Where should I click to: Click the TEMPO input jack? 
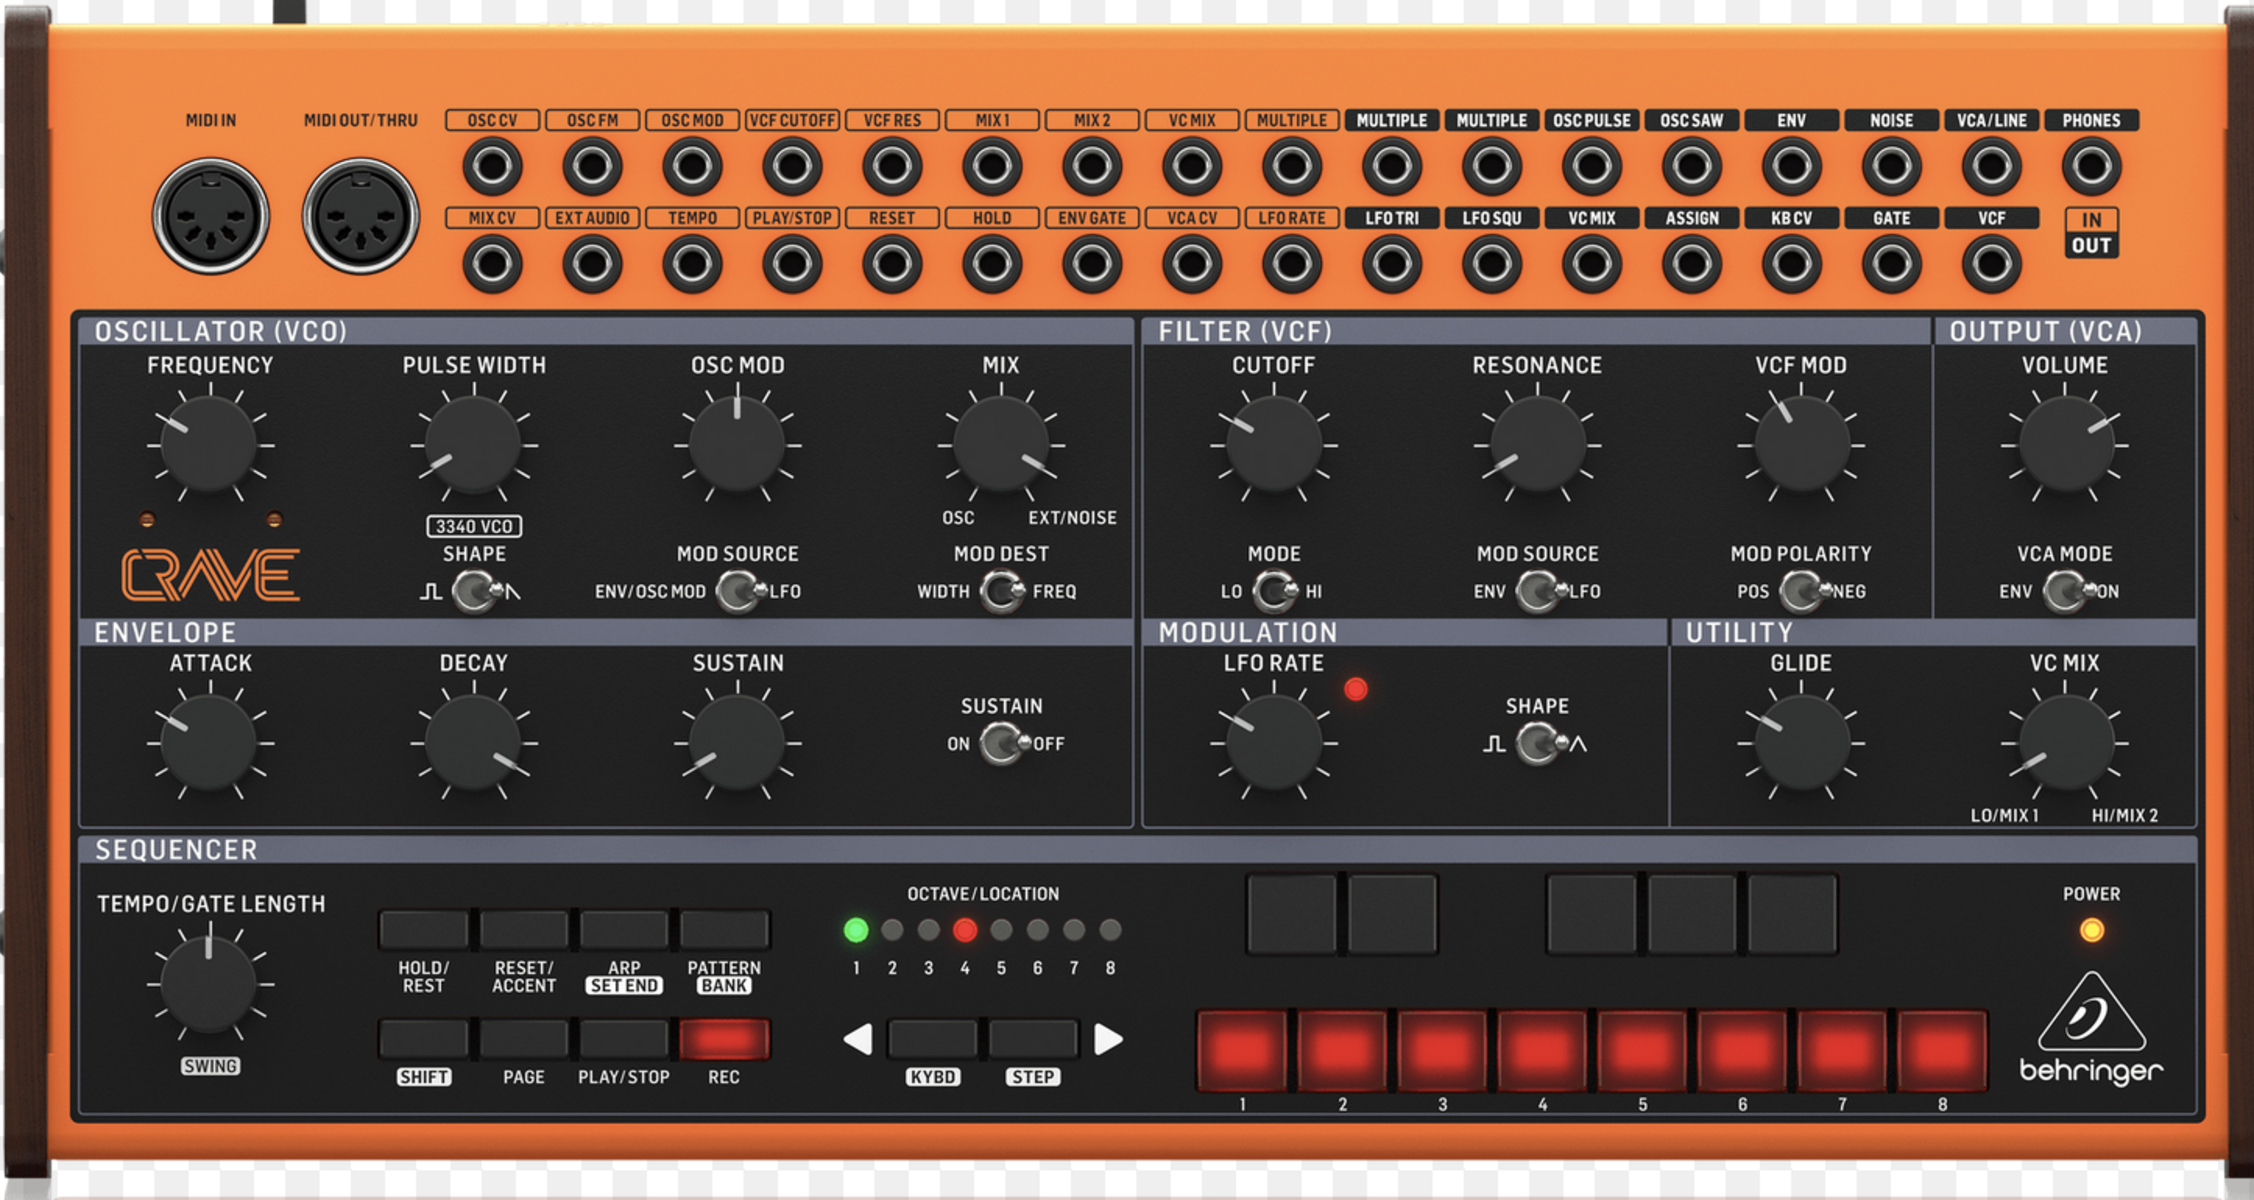(692, 264)
